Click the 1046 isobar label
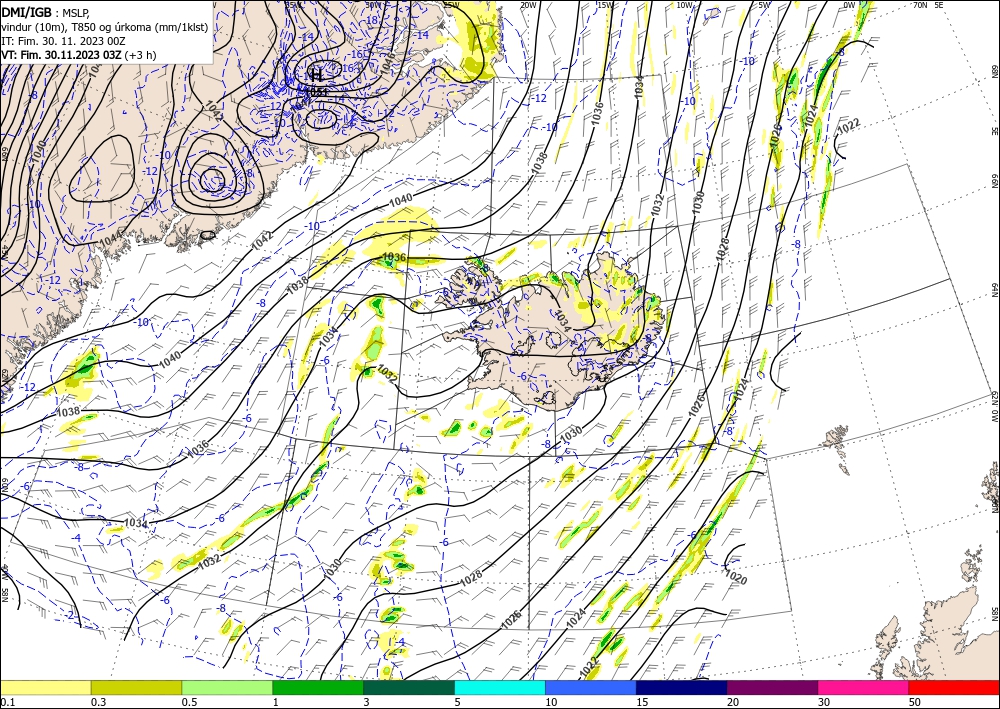The height and width of the screenshot is (709, 1000). [x=387, y=62]
